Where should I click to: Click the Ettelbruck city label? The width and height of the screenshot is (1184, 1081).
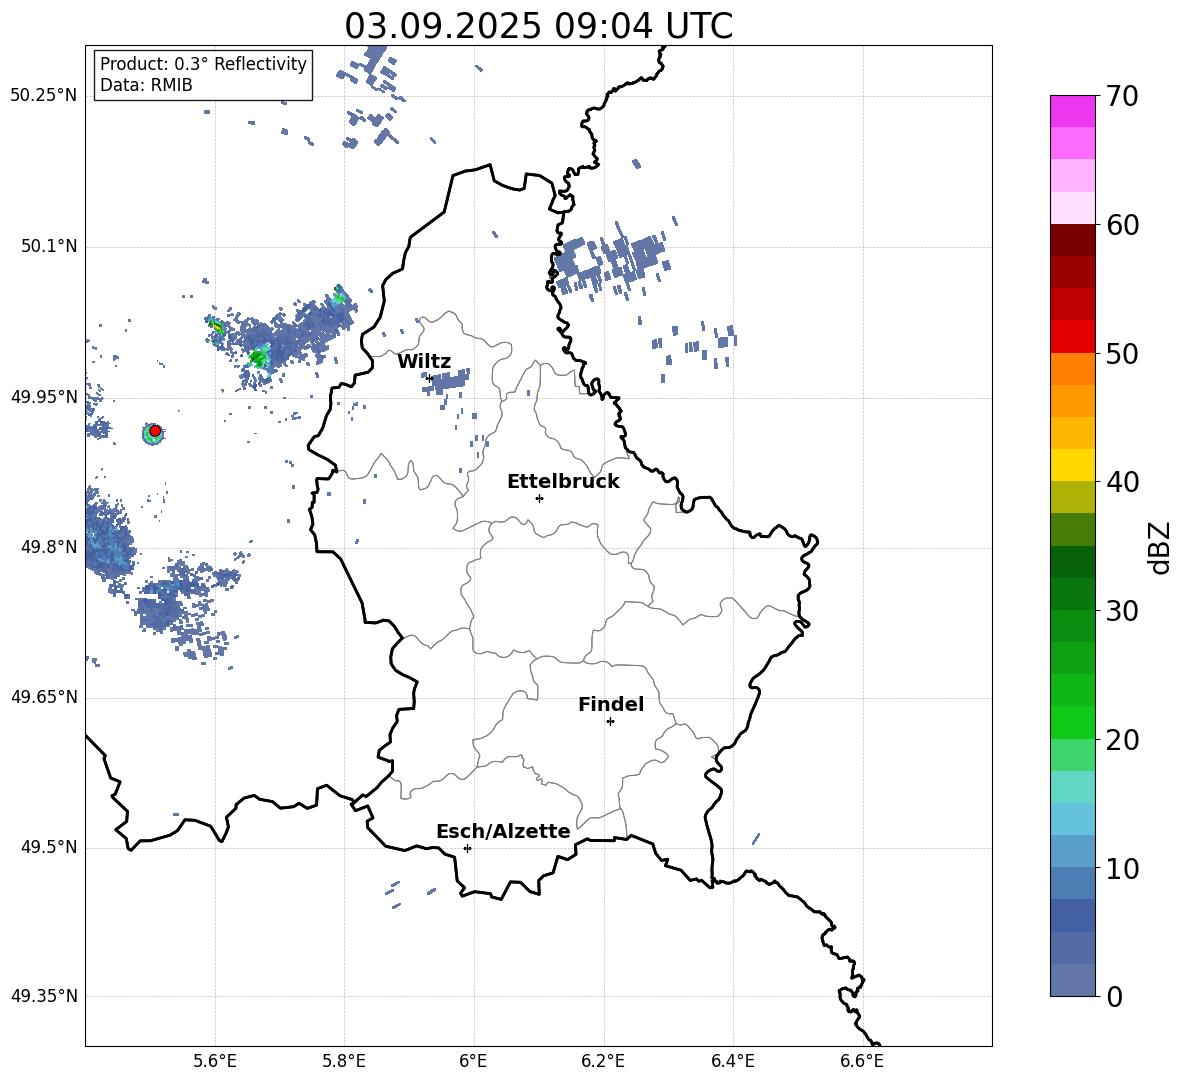tap(563, 482)
